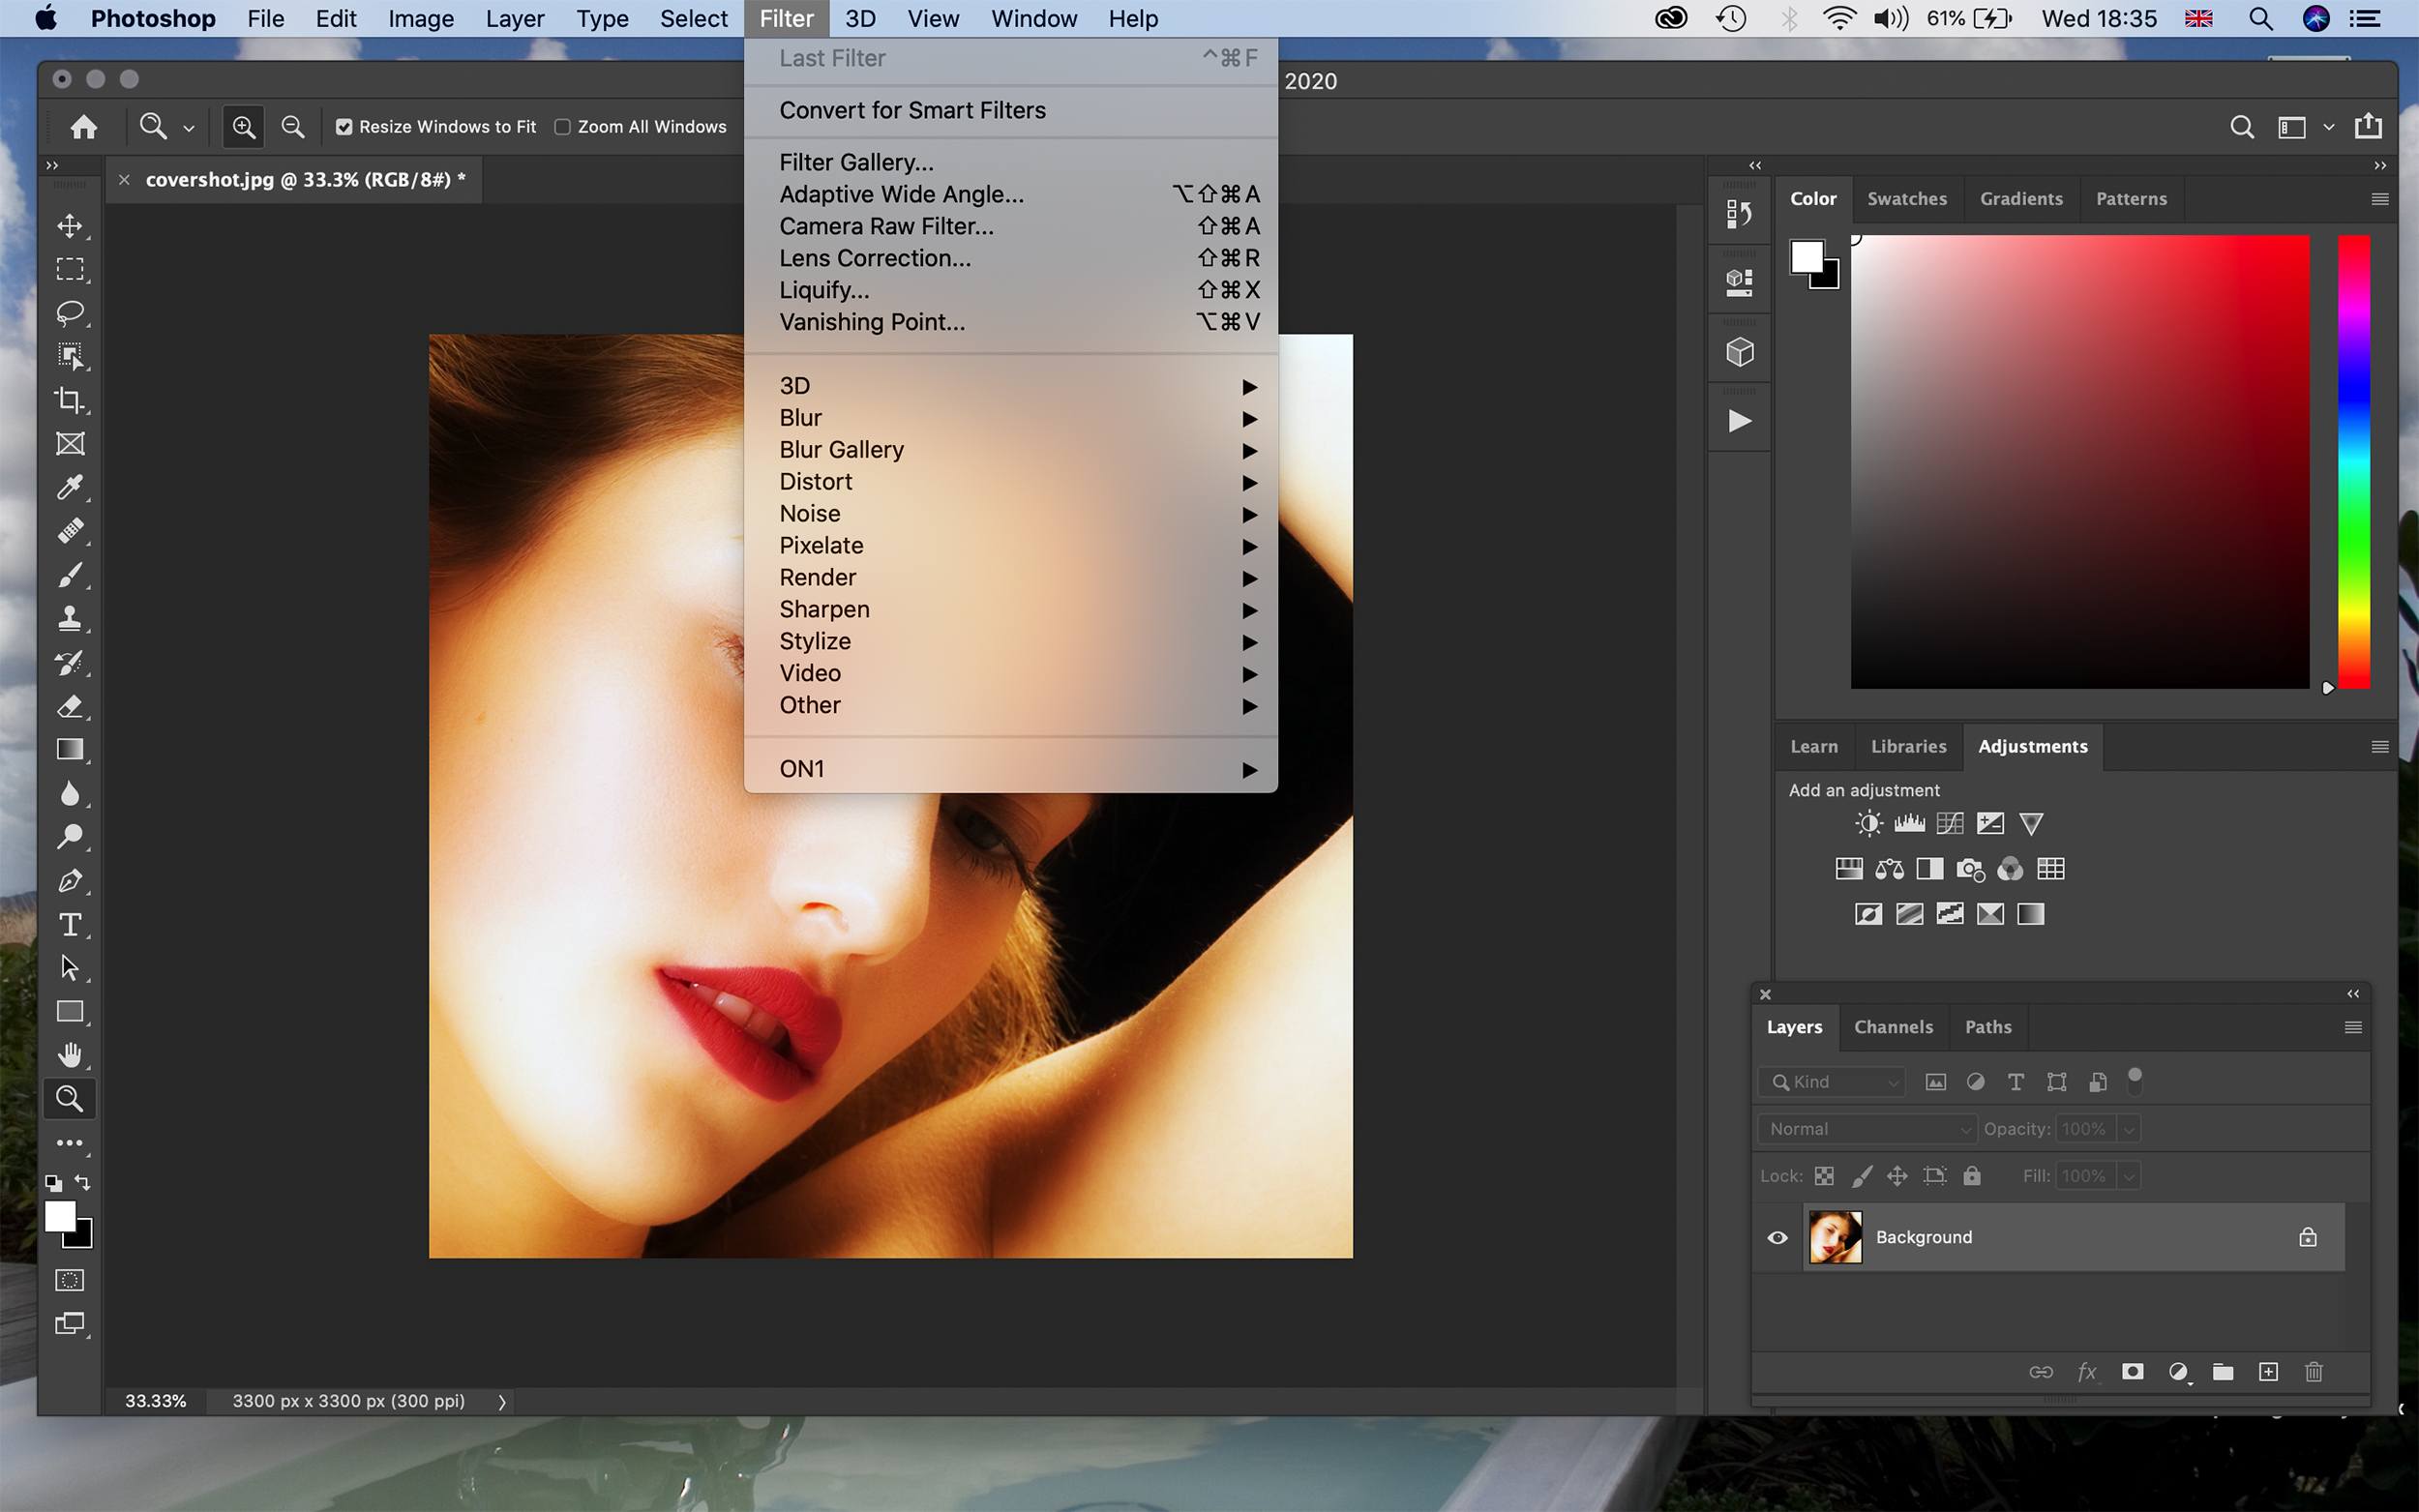2419x1512 pixels.
Task: Choose the Horizontal Type tool
Action: click(69, 924)
